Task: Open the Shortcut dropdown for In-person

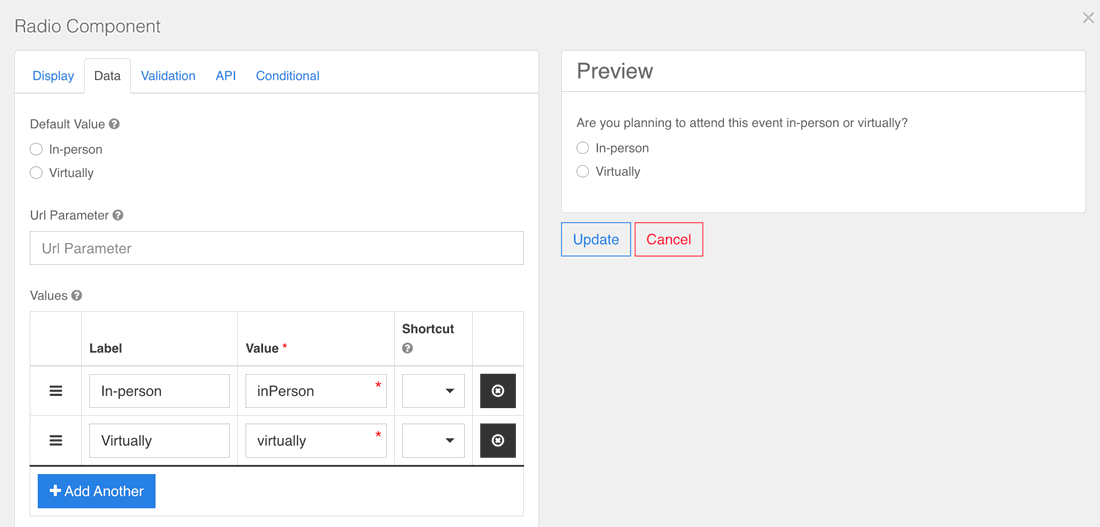Action: (x=433, y=391)
